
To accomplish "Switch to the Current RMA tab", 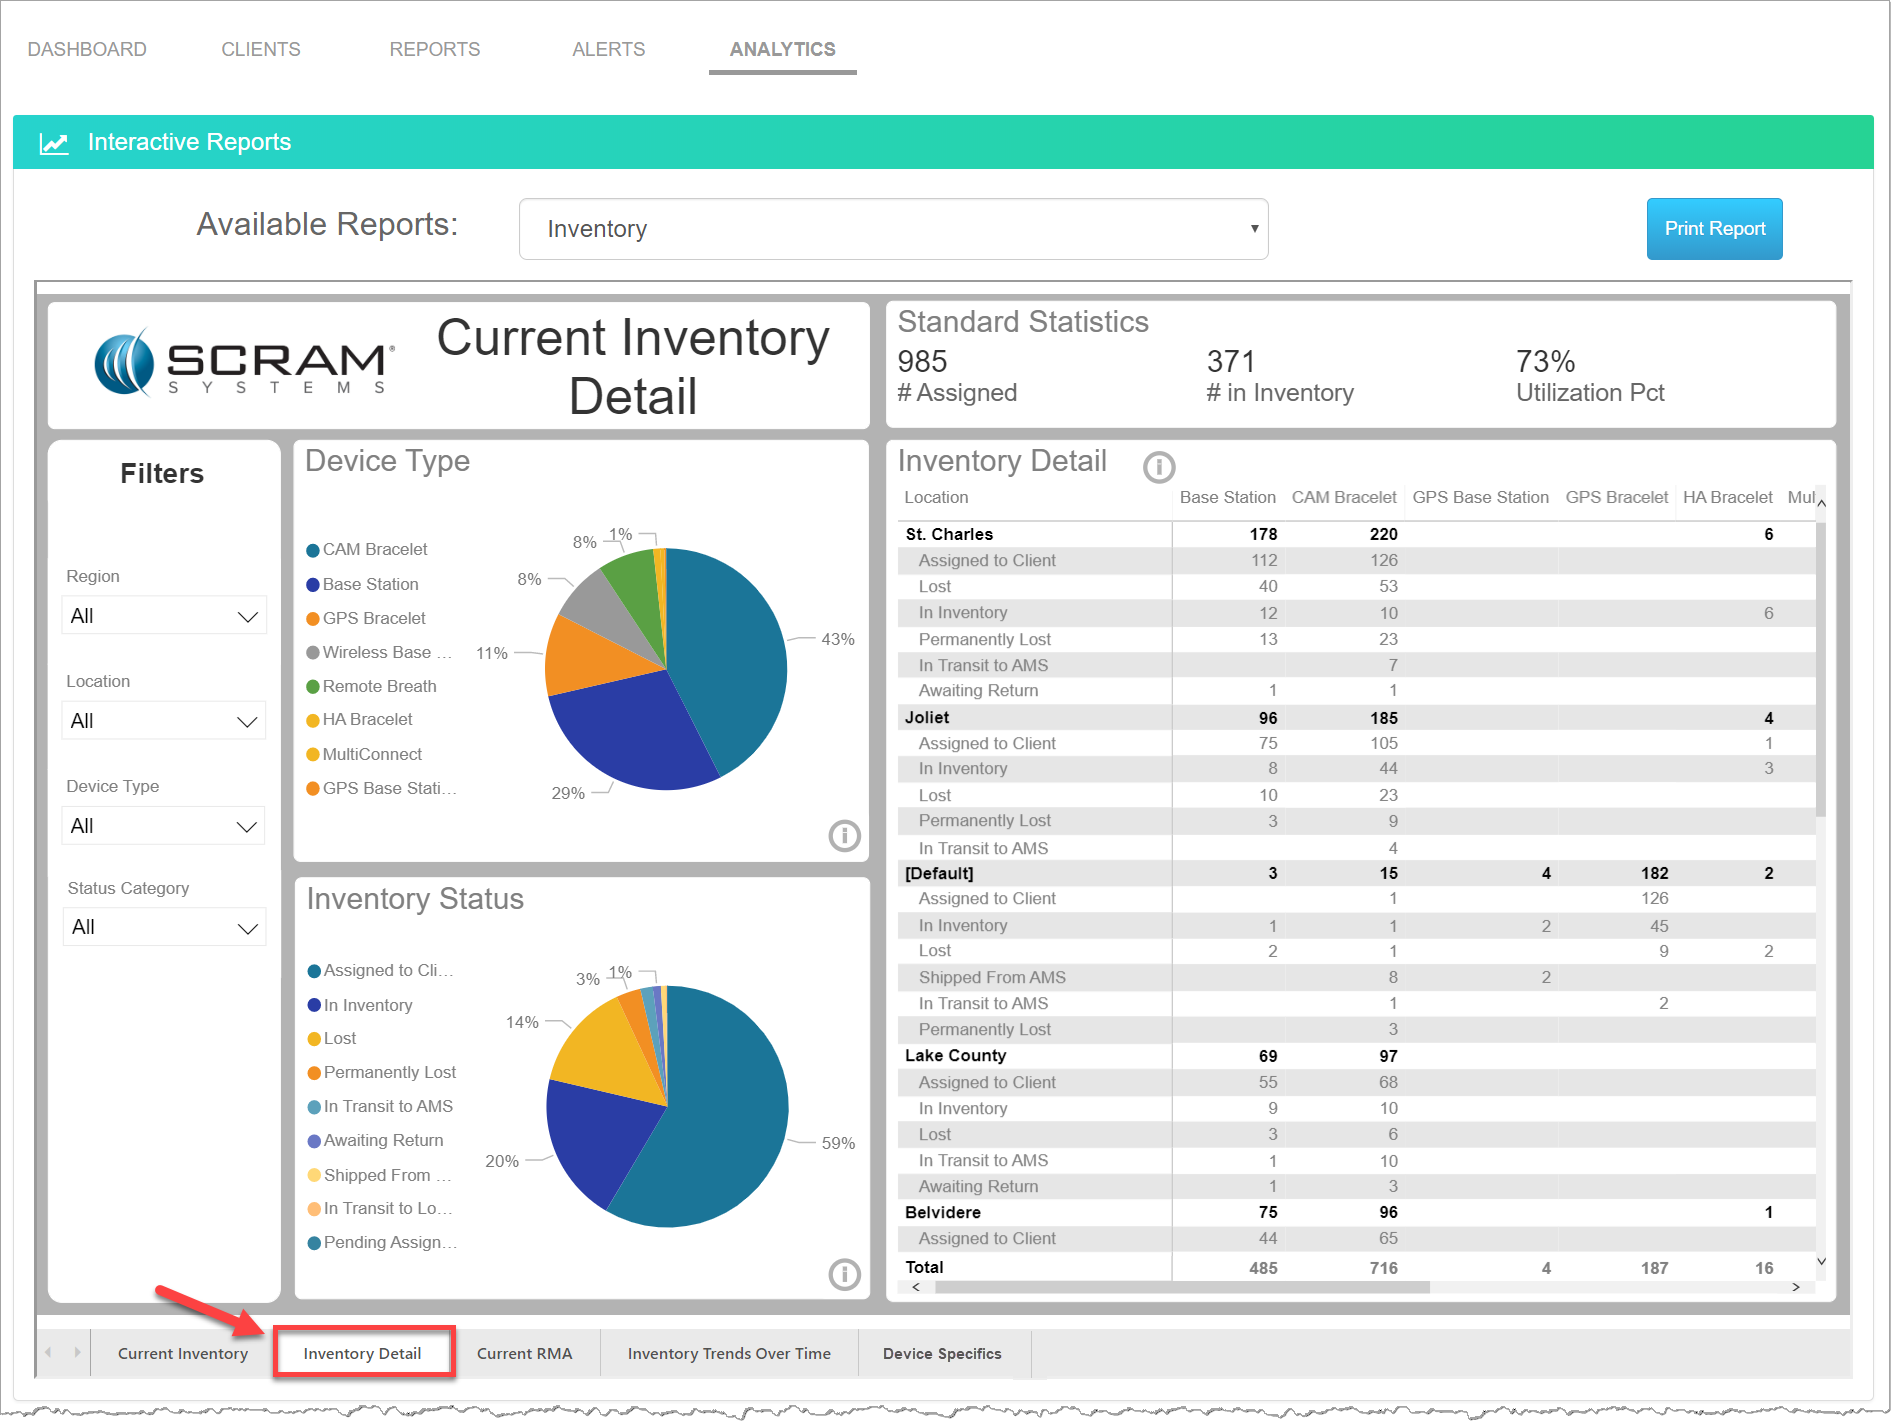I will pos(524,1353).
